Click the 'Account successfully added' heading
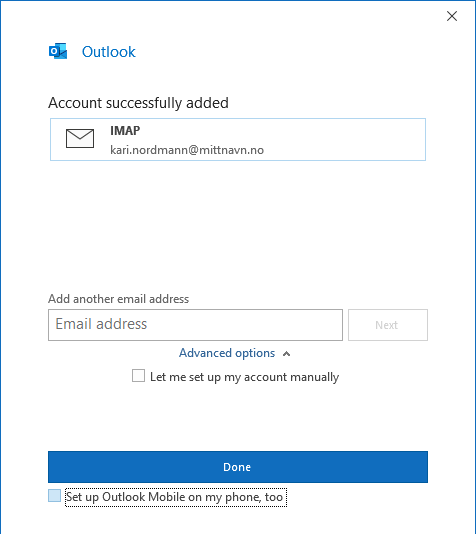Screen dimensions: 476x534 pyautogui.click(x=138, y=103)
